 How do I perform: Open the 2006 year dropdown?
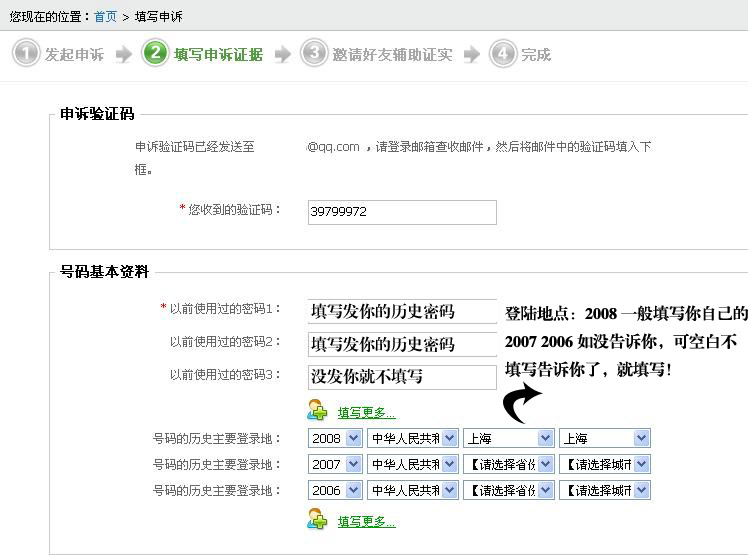pos(335,490)
